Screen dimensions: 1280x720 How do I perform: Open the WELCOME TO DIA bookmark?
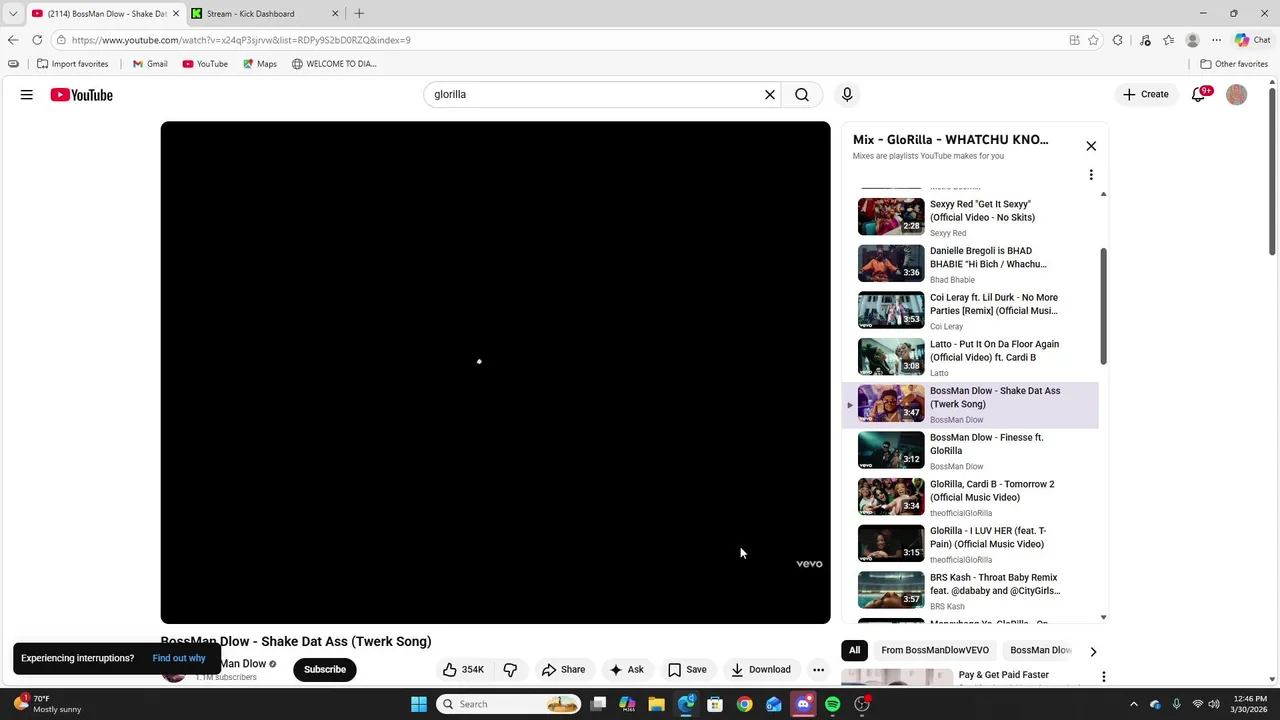pos(334,64)
